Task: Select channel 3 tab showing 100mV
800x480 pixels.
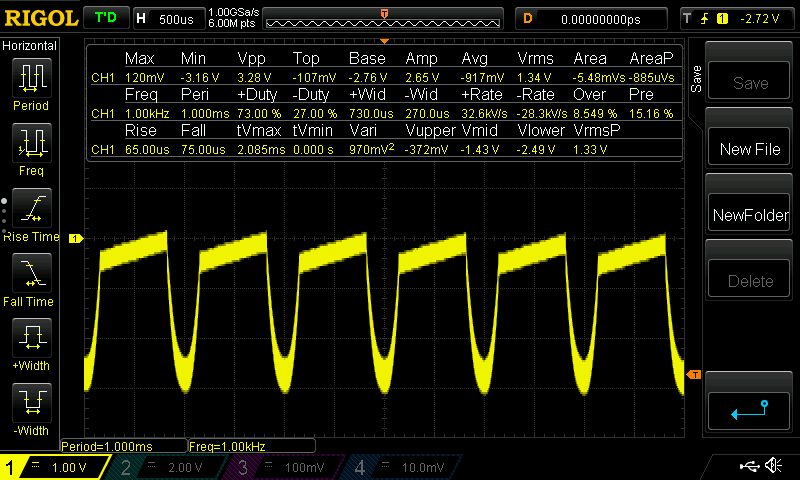Action: (283, 467)
